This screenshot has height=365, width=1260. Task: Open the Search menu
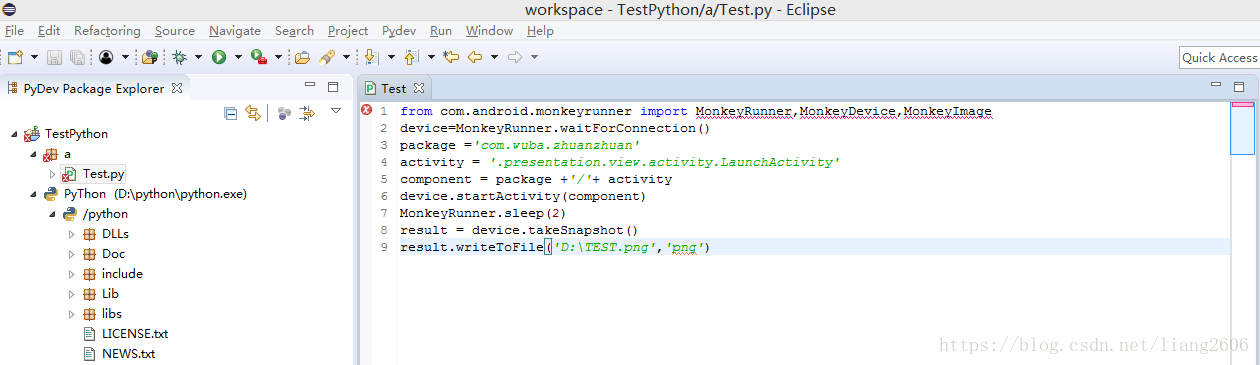point(294,31)
